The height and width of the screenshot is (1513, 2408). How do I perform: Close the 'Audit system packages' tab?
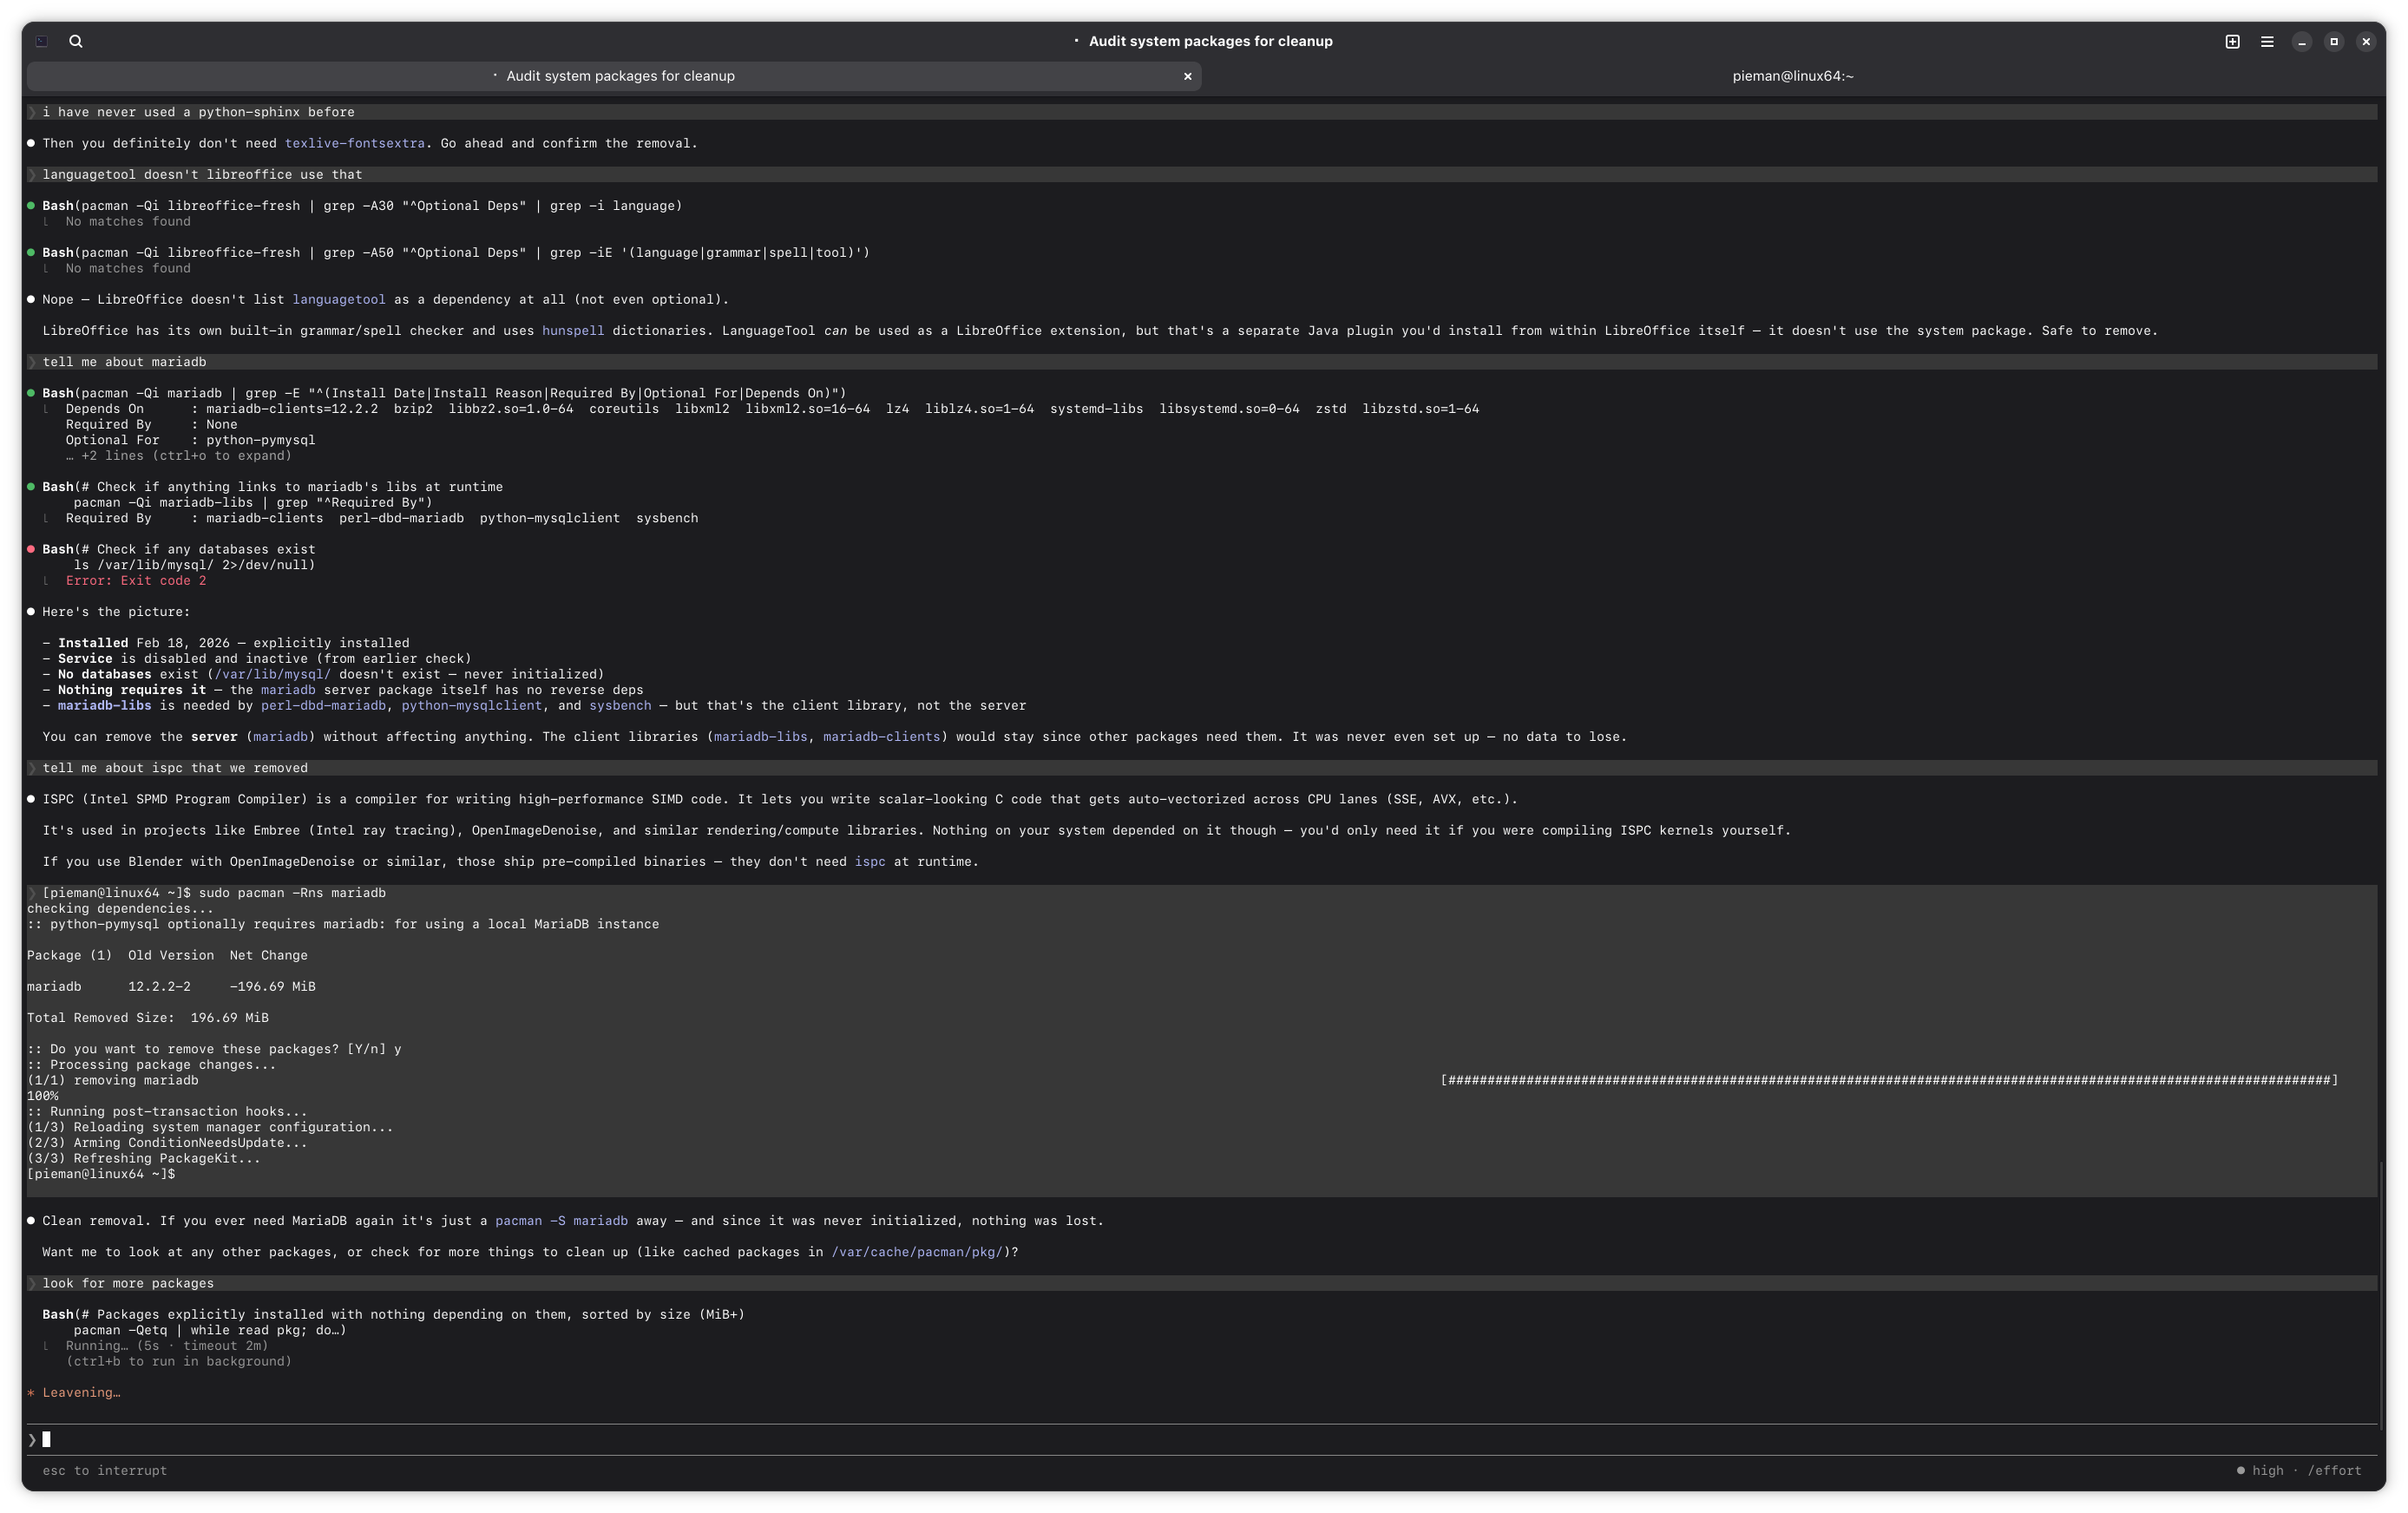(1187, 76)
